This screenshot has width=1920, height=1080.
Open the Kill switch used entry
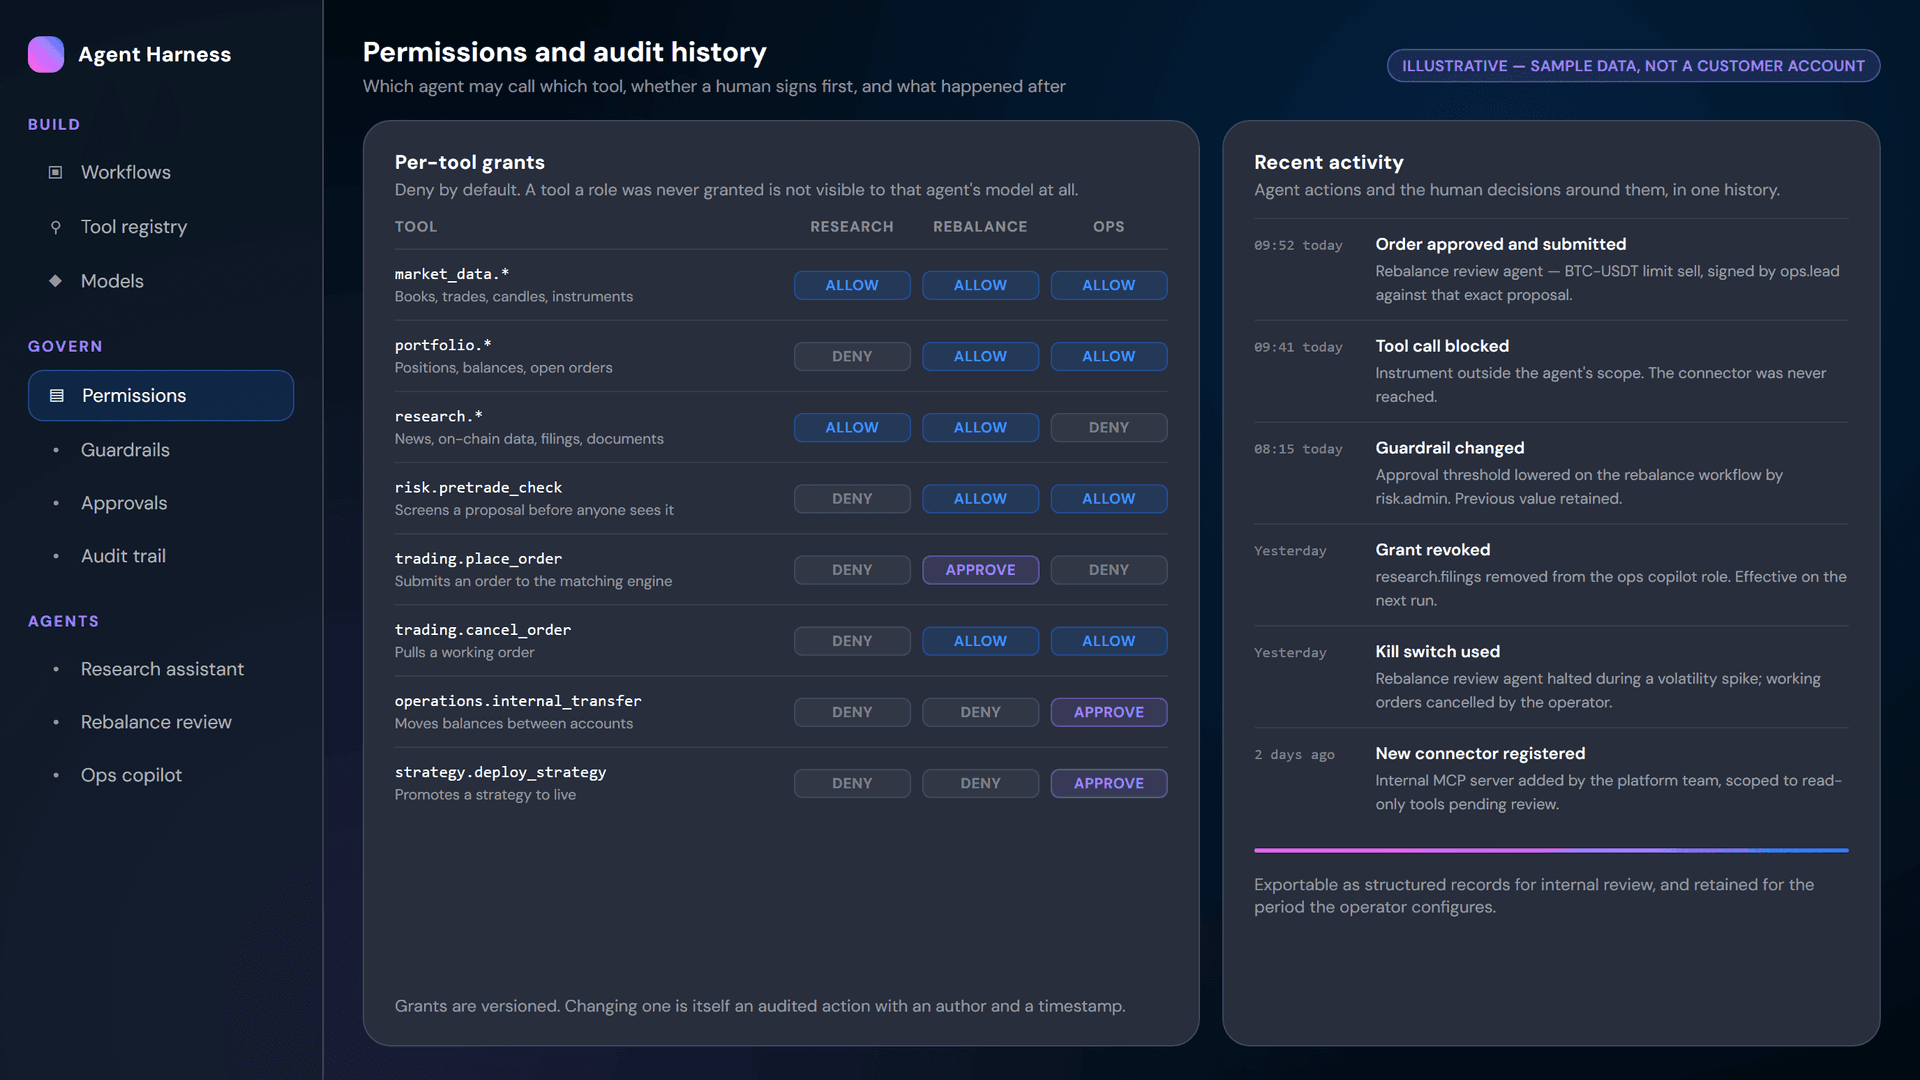click(1551, 678)
